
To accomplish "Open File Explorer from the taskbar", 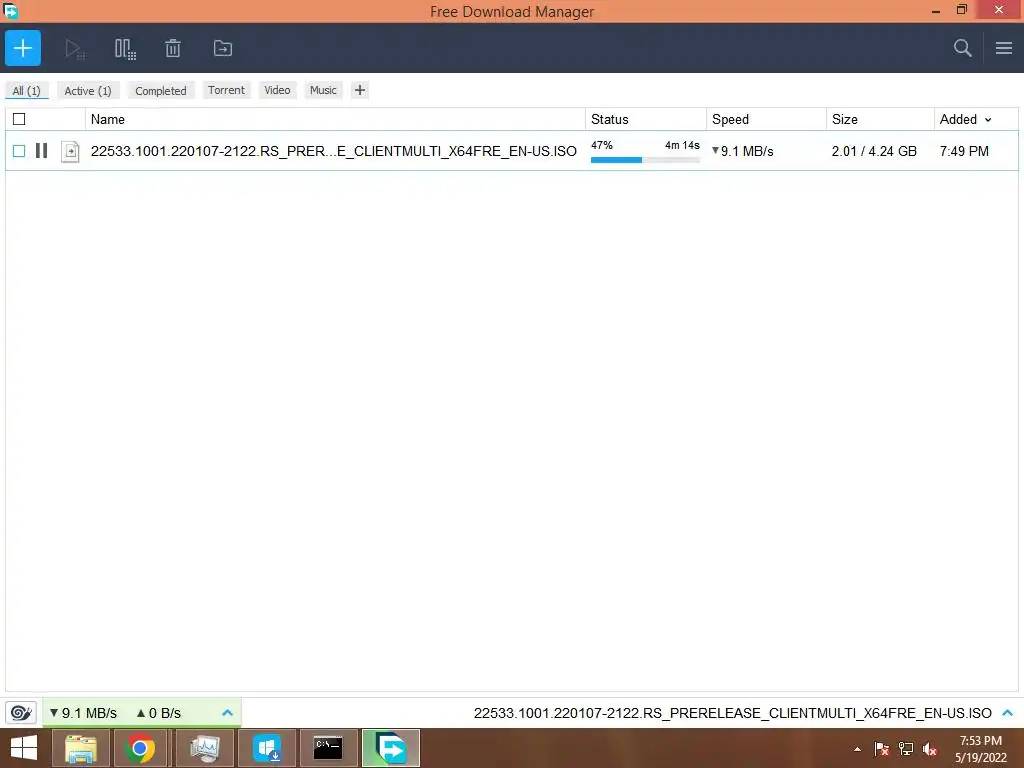I will click(x=80, y=748).
